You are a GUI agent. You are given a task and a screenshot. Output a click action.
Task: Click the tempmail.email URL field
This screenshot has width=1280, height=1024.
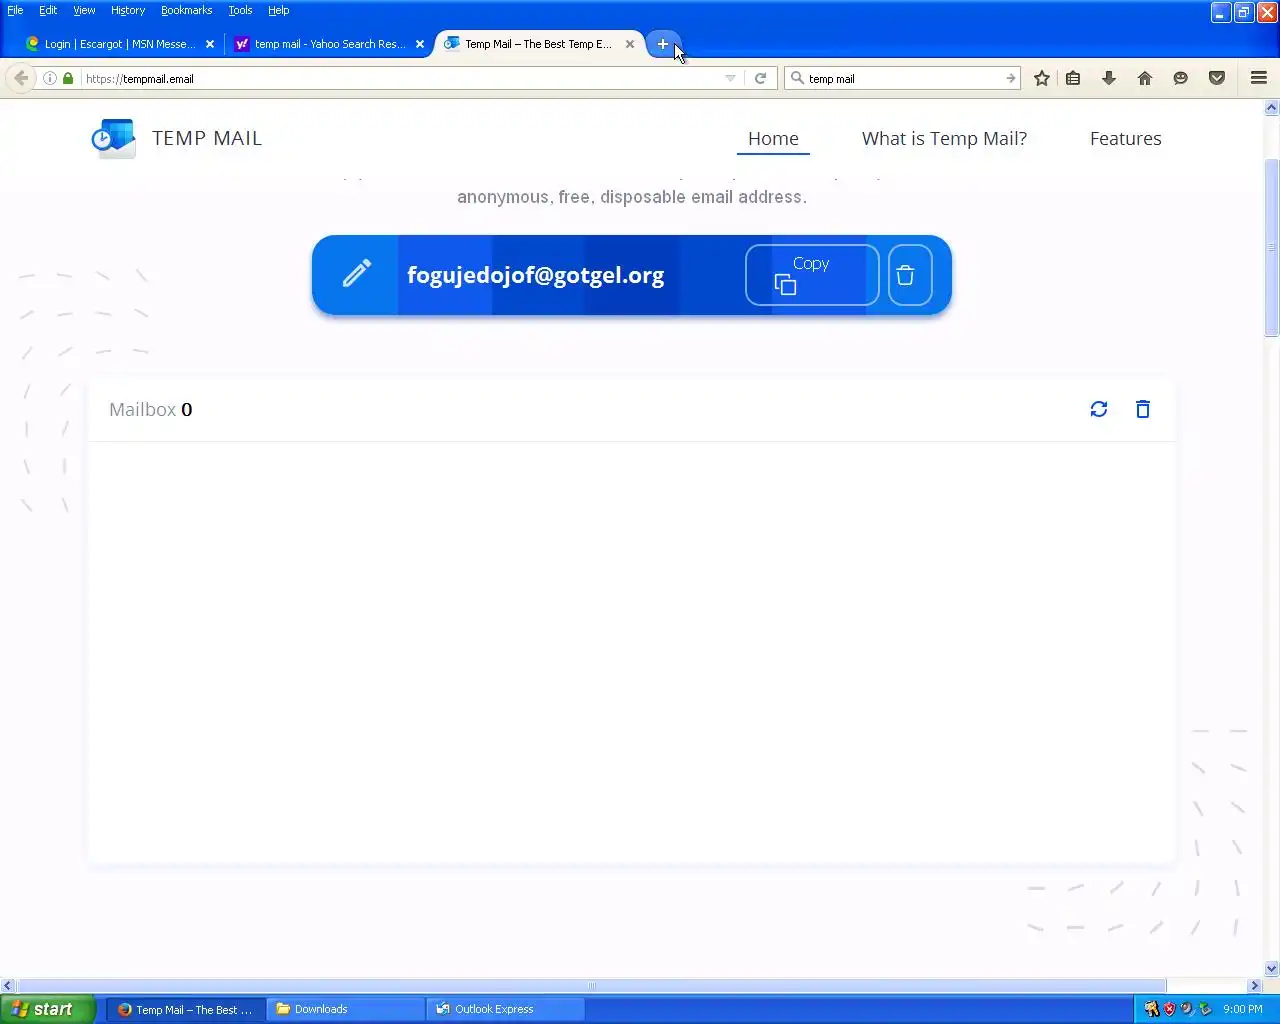tap(400, 78)
